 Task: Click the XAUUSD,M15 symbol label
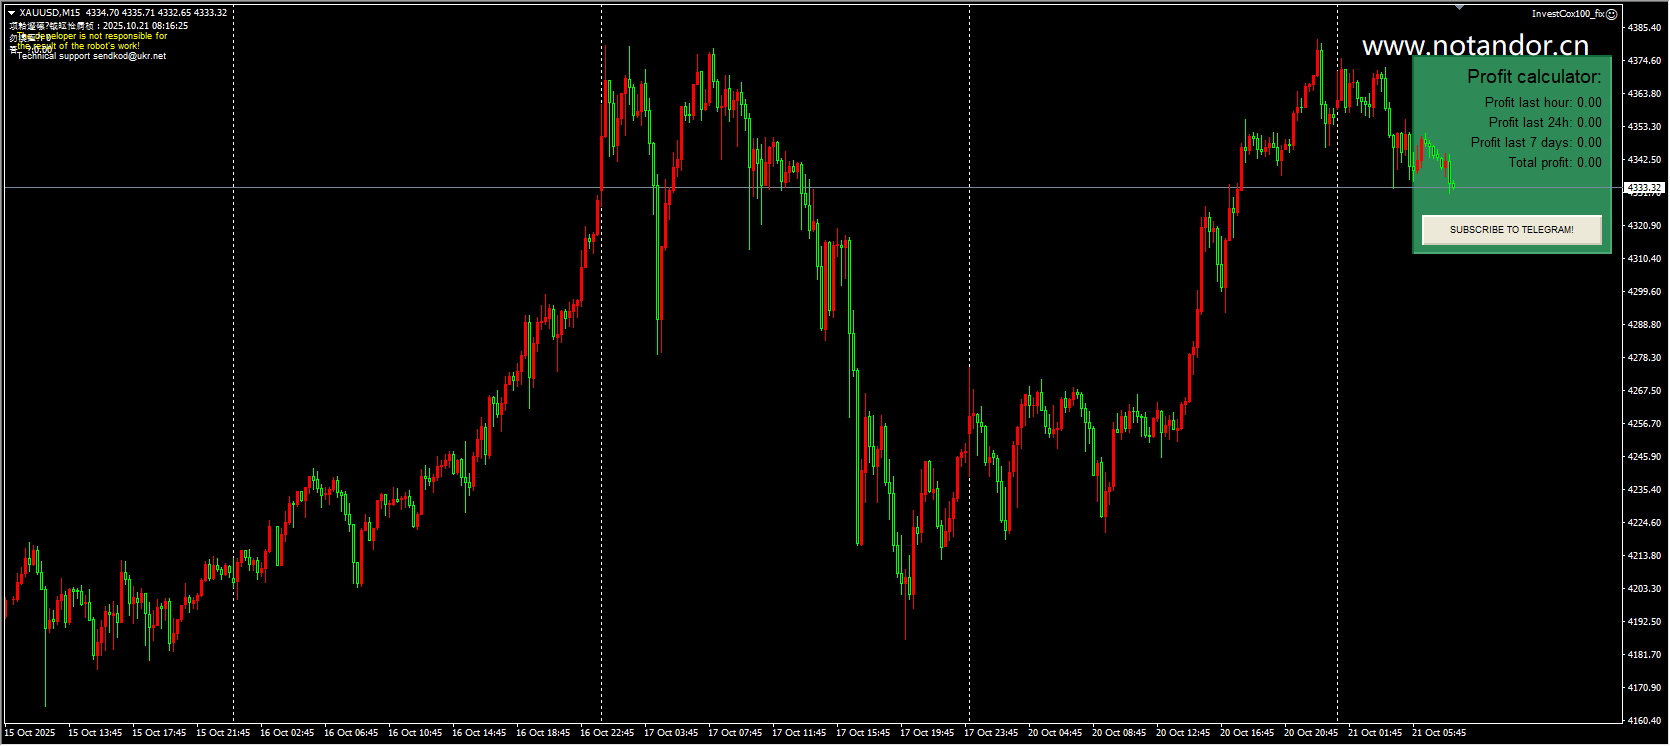point(50,13)
